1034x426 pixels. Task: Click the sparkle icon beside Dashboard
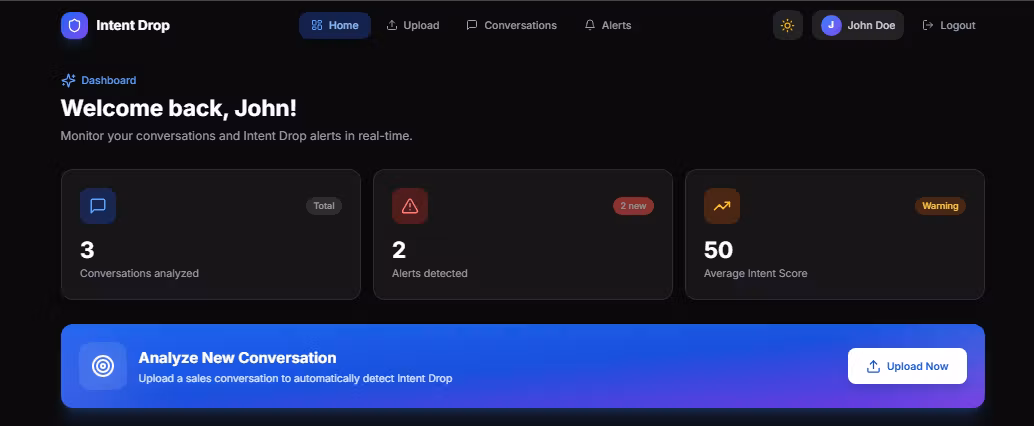pyautogui.click(x=68, y=80)
